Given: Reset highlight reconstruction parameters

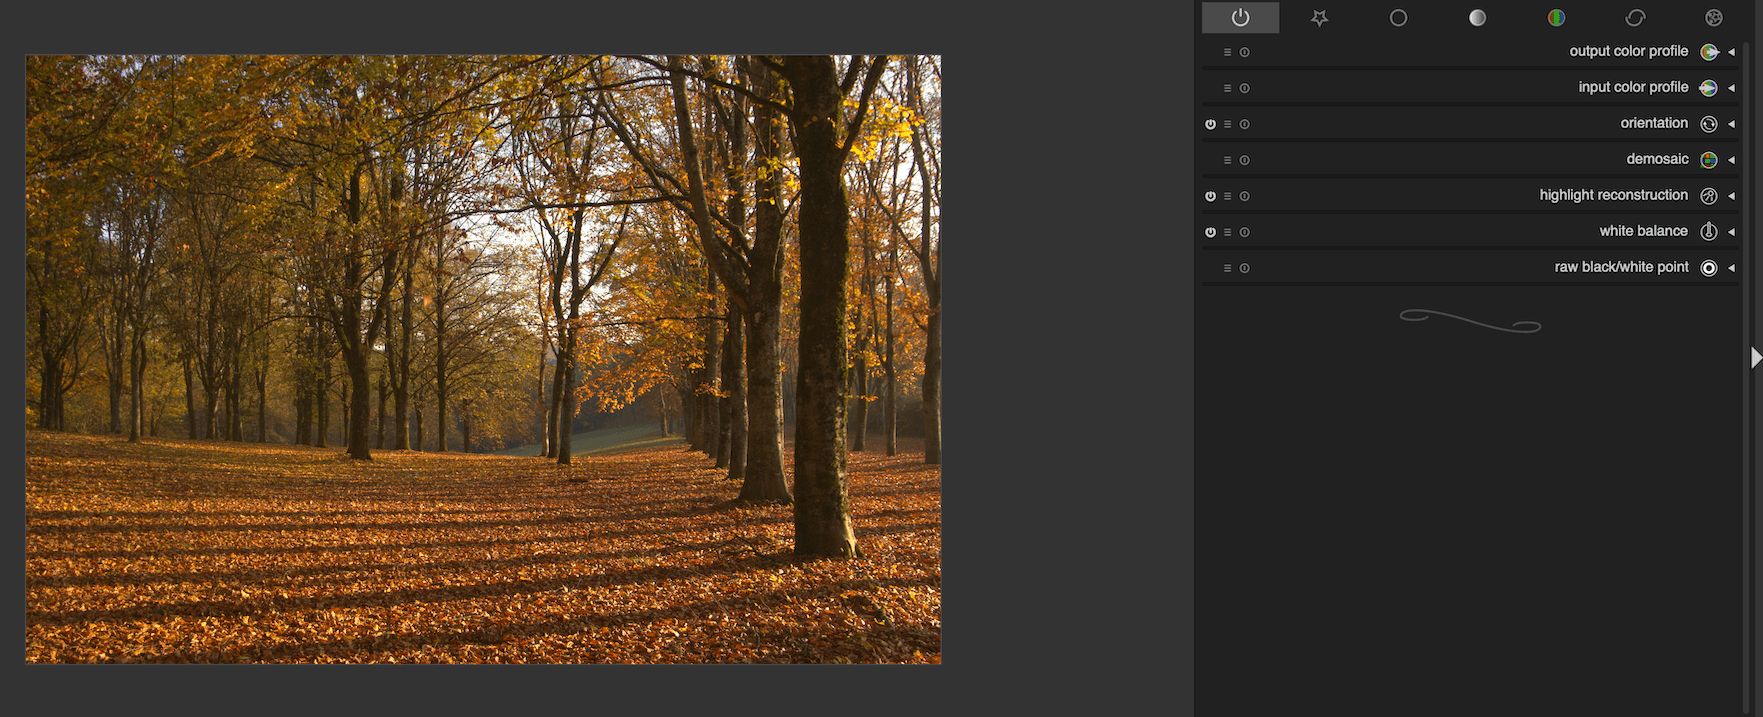Looking at the screenshot, I should [1245, 196].
